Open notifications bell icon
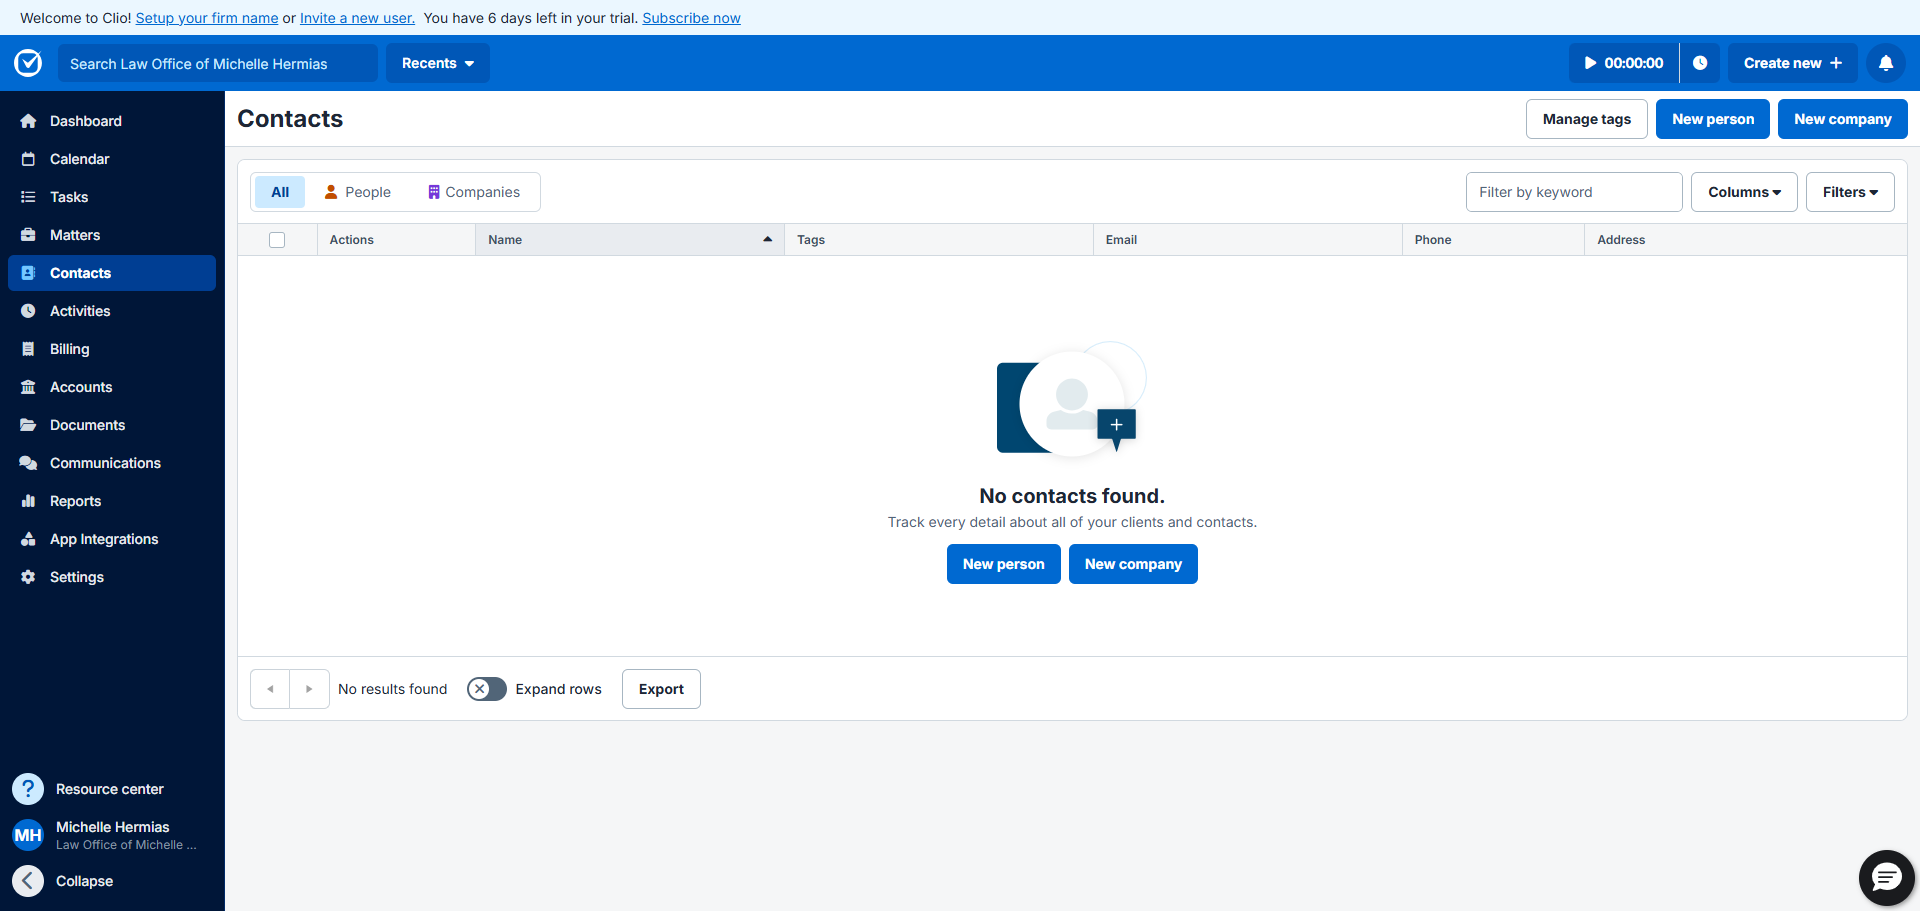Screen dimensions: 1920x911 [x=1885, y=63]
